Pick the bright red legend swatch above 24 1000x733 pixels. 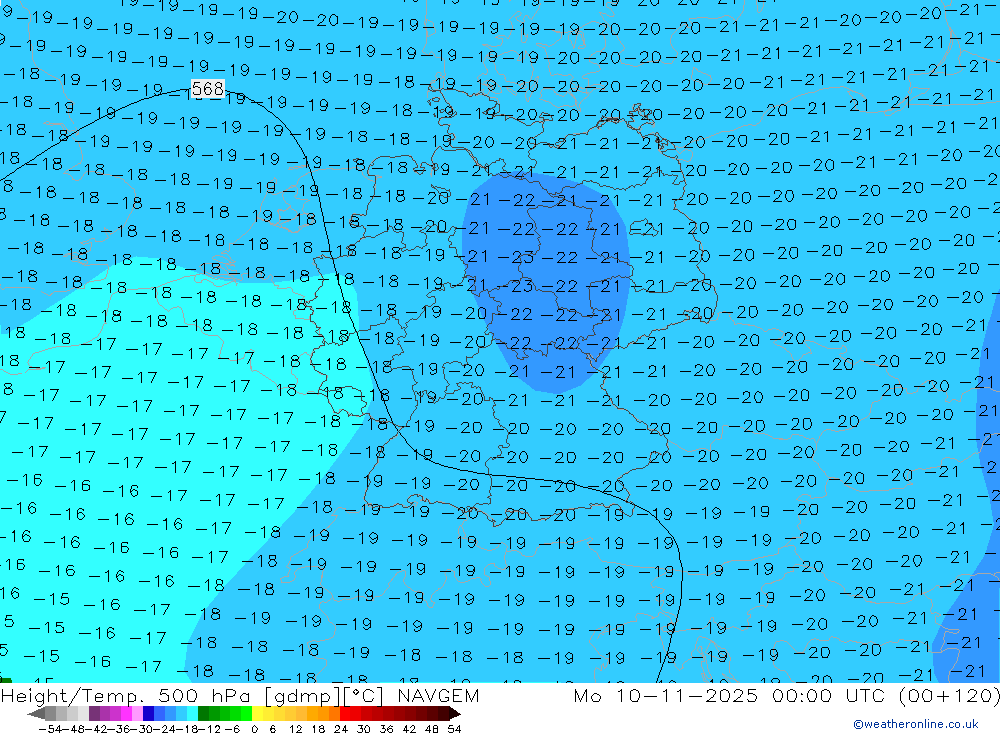point(345,714)
